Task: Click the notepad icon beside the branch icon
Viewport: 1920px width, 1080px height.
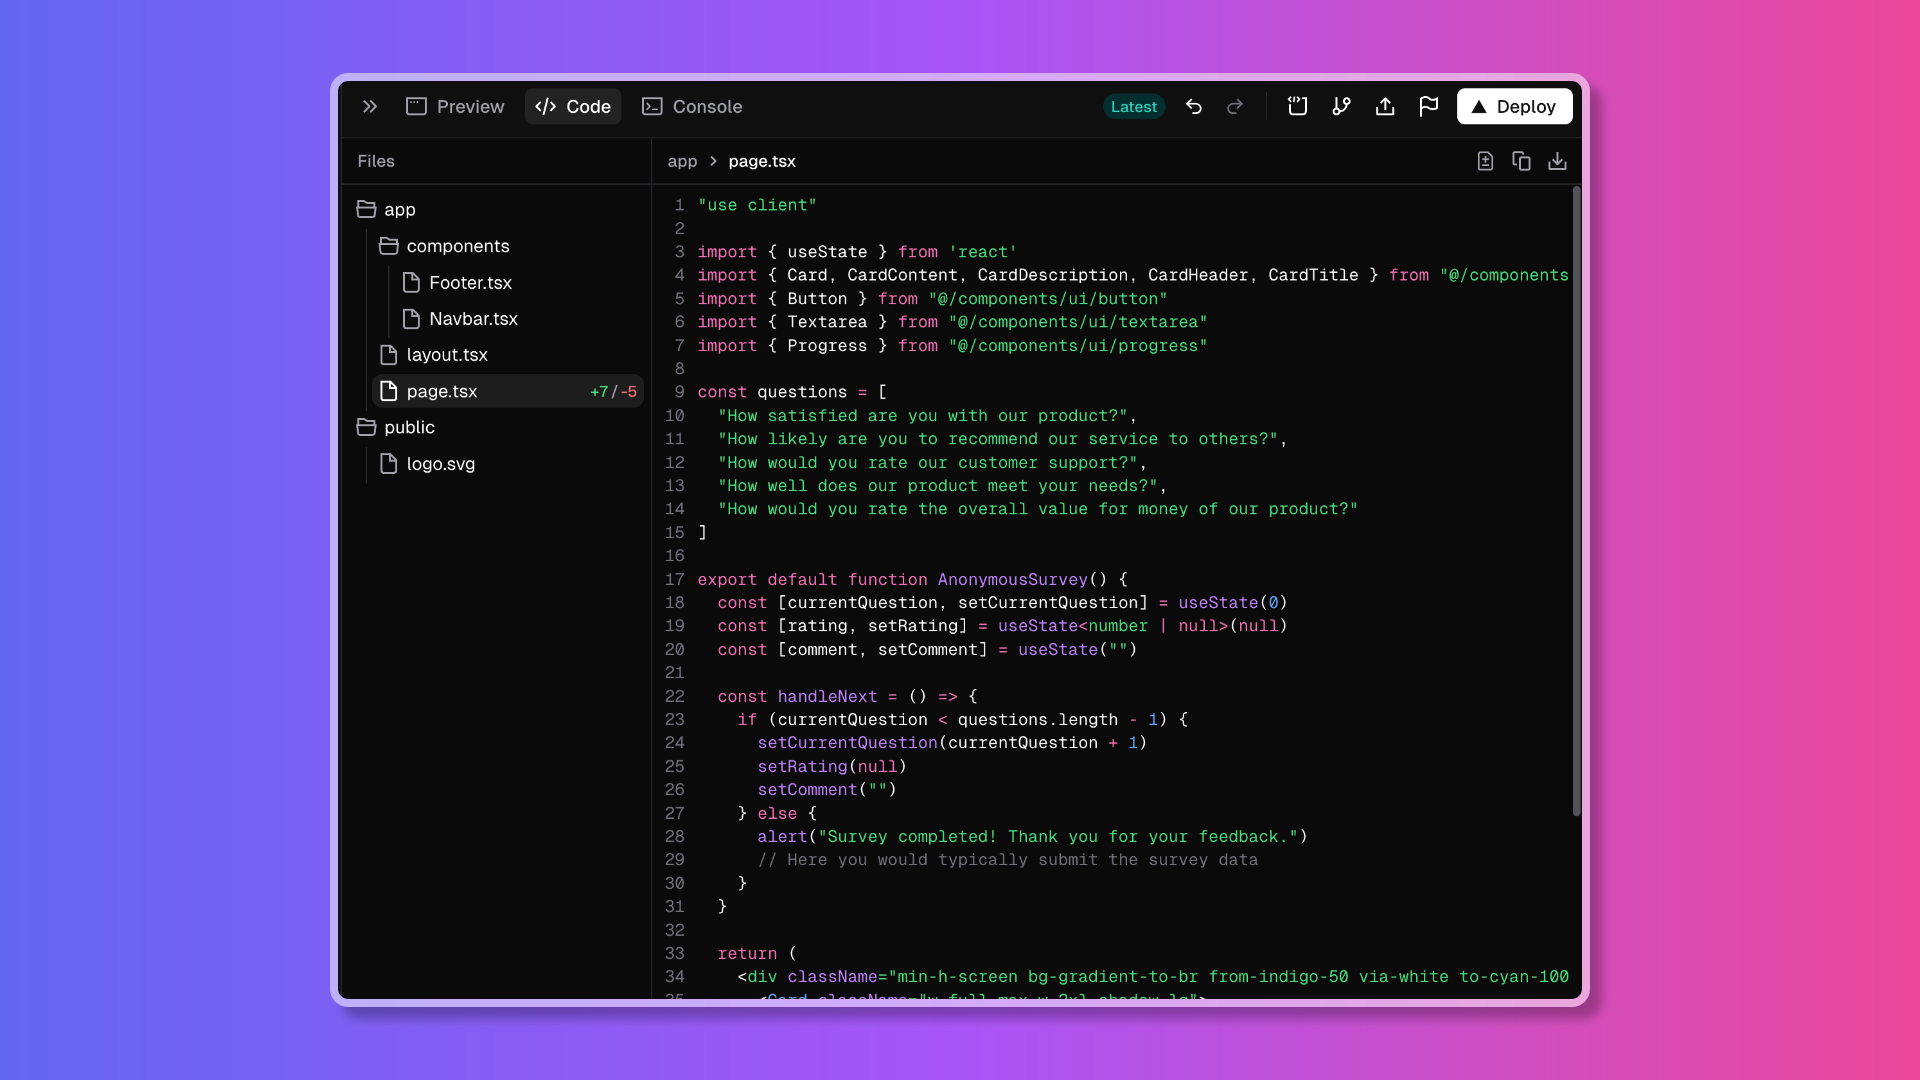Action: [1297, 106]
